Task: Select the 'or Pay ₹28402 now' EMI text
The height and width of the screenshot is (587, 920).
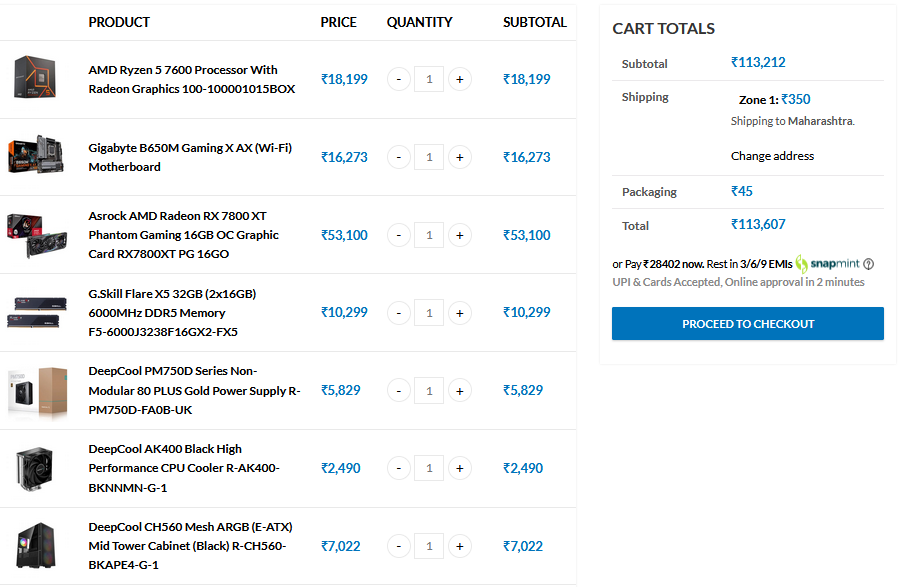Action: pyautogui.click(x=658, y=264)
